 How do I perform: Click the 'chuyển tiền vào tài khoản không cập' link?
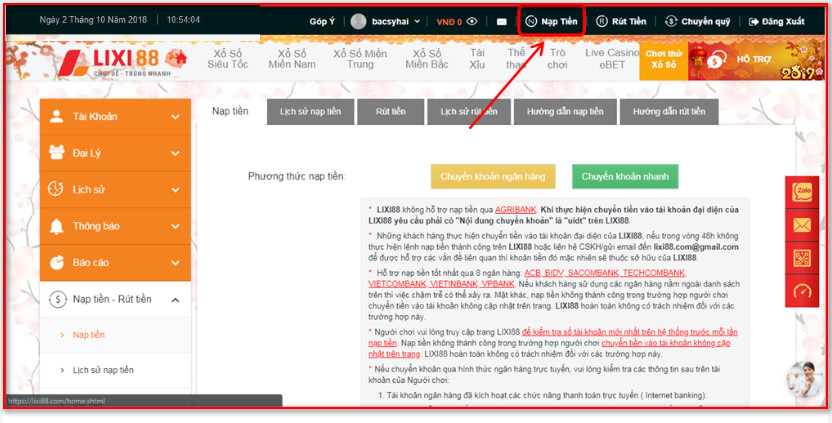click(x=666, y=343)
